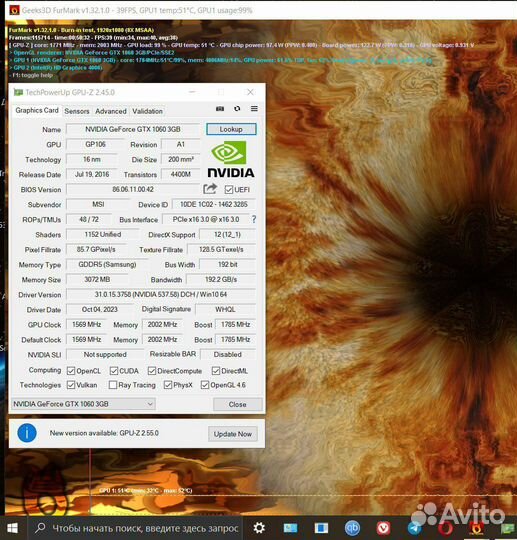Click the Driver Date value Oct 04, 2023
517x540 pixels.
(100, 309)
